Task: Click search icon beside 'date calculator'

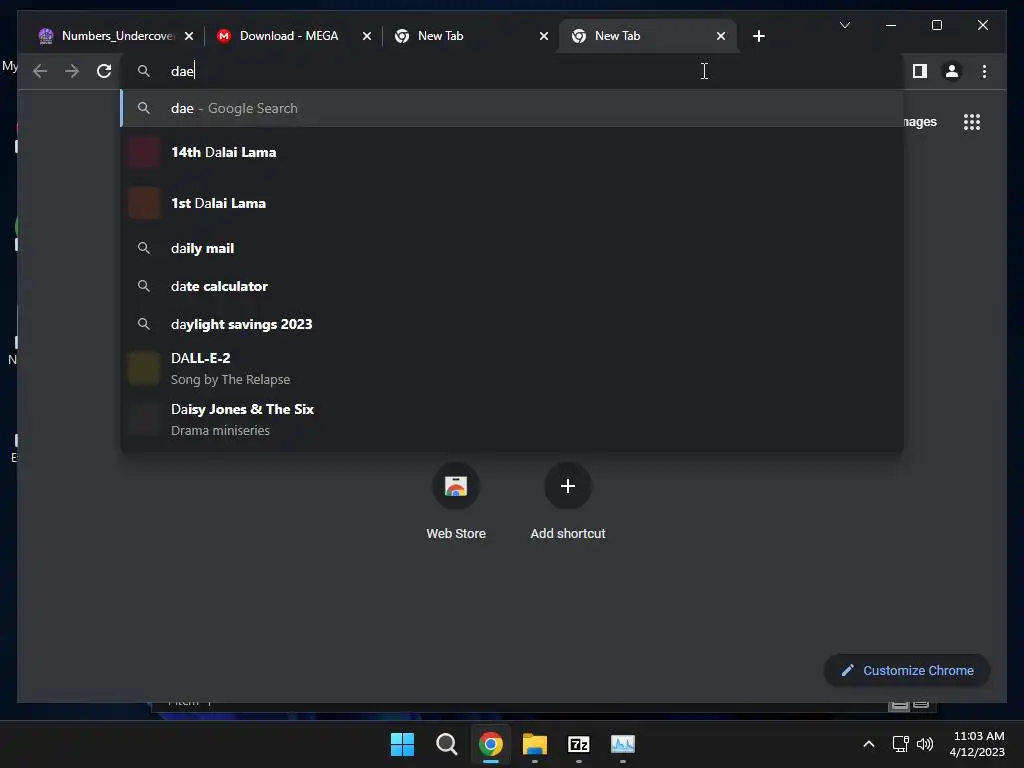Action: pyautogui.click(x=144, y=286)
